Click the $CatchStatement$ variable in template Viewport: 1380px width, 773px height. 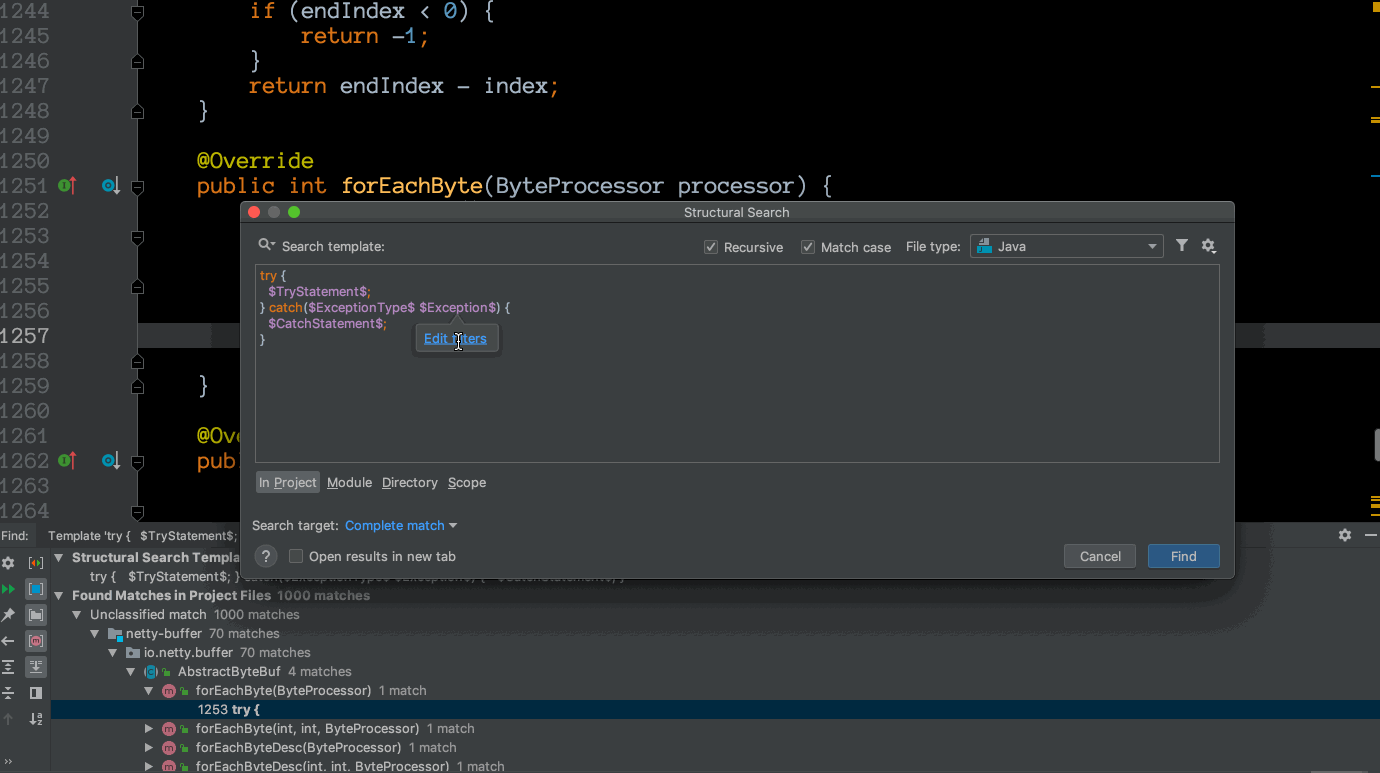coord(324,323)
